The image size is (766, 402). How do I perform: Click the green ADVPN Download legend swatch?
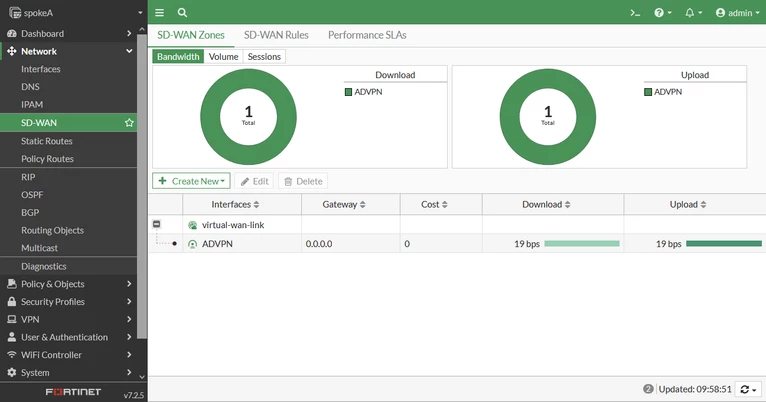click(x=348, y=92)
